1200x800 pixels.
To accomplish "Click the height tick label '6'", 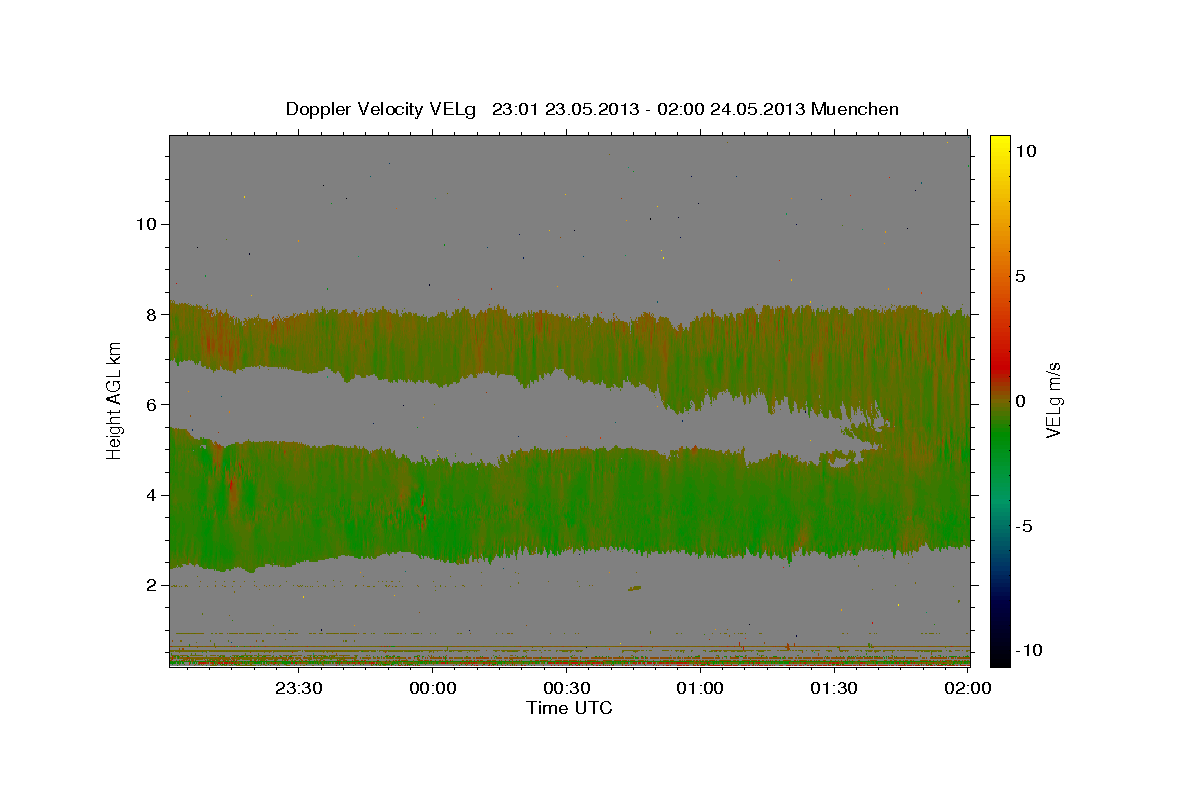I will coord(150,405).
